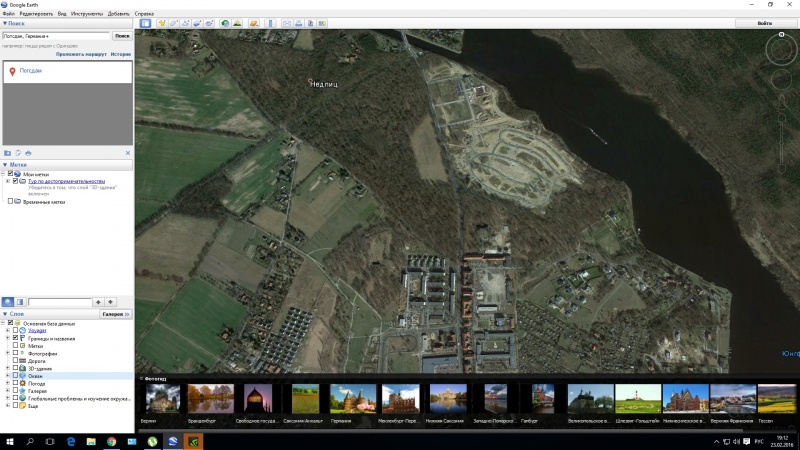The height and width of the screenshot is (450, 800).
Task: Click the print toolbar icon
Action: point(299,22)
